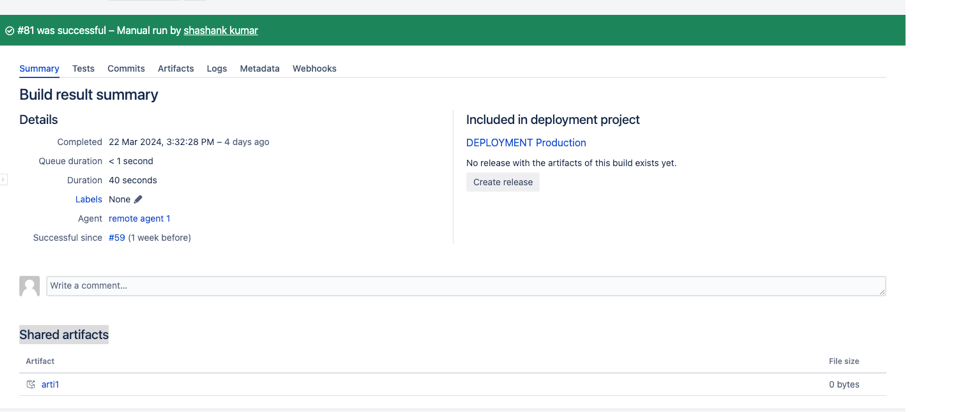Image resolution: width=953 pixels, height=412 pixels.
Task: Click the 'No release with the artifacts' message
Action: point(571,163)
